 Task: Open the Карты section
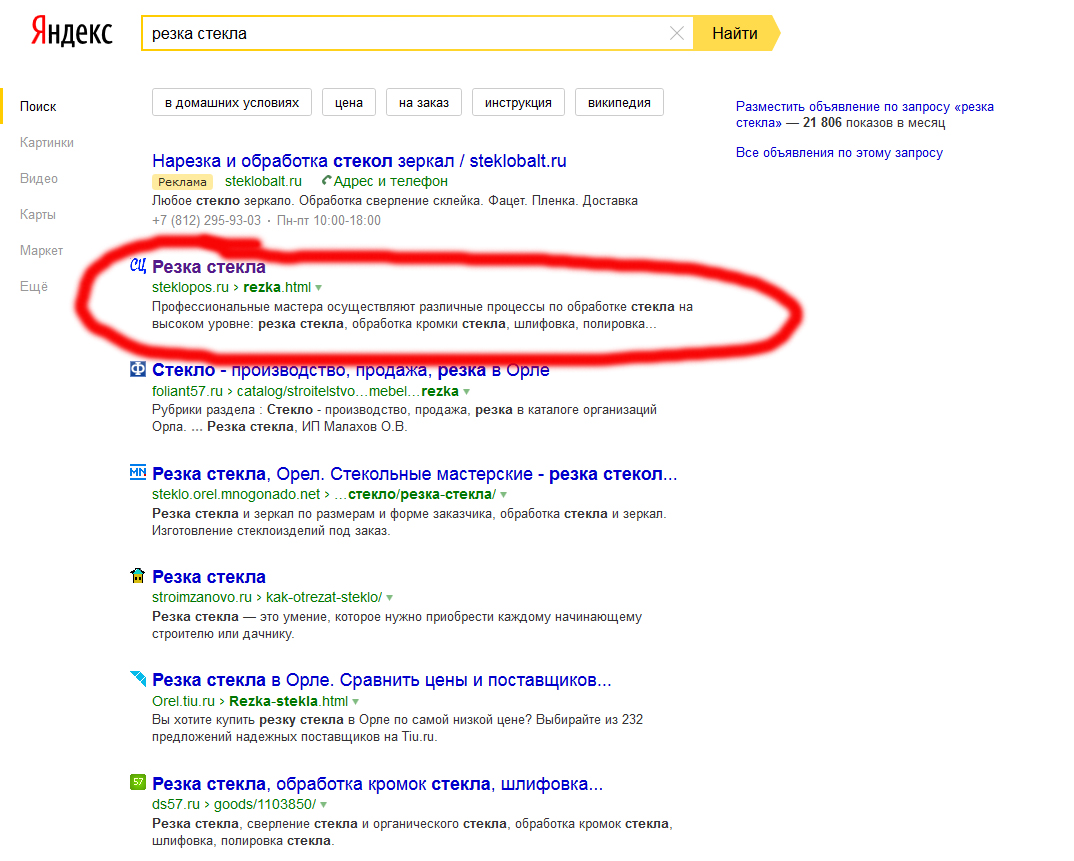[38, 214]
